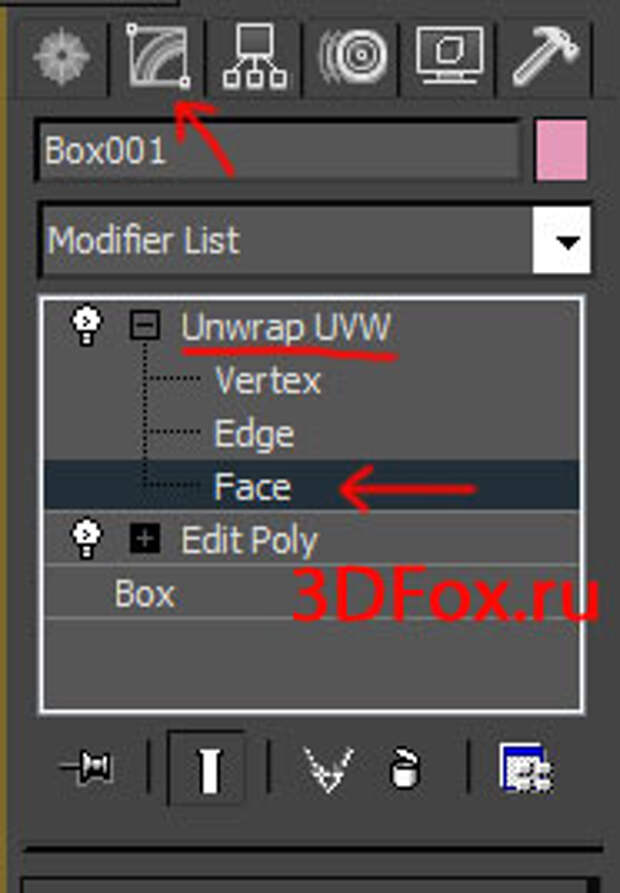Toggle the Edit Poly lightbulb
620x893 pixels.
point(86,538)
